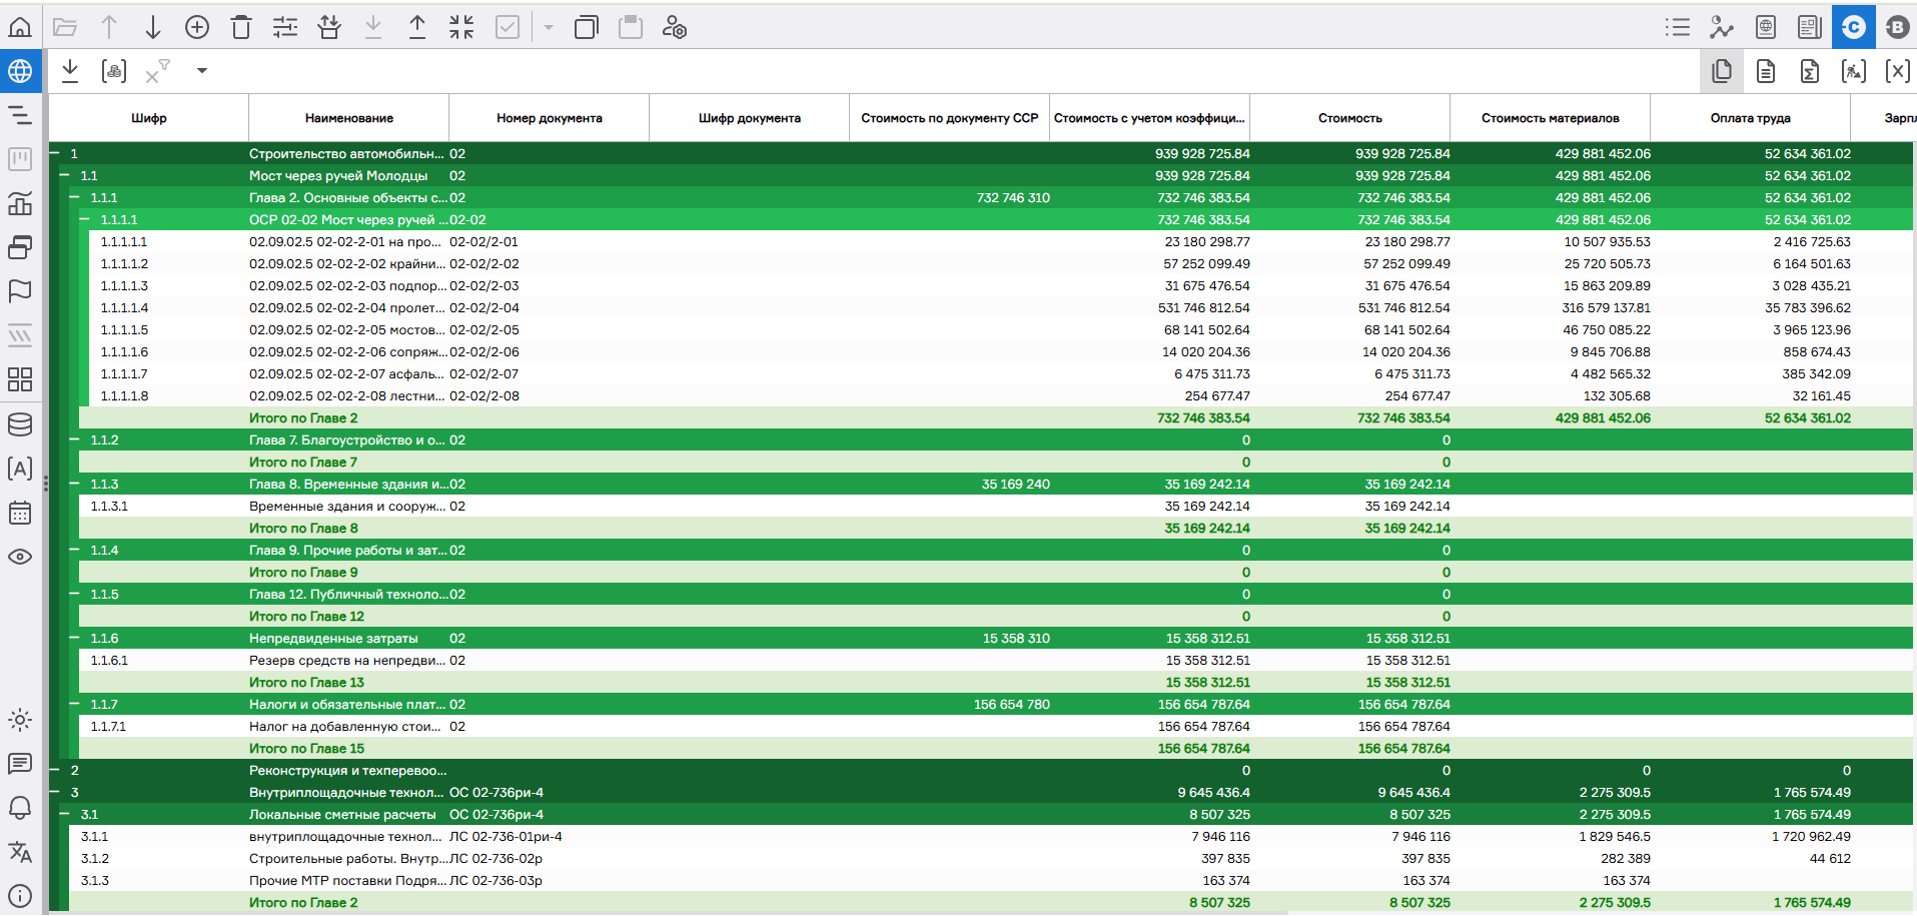Select row 1.1.1.4 пролет cell
Image resolution: width=1917 pixels, height=916 pixels.
(x=346, y=308)
